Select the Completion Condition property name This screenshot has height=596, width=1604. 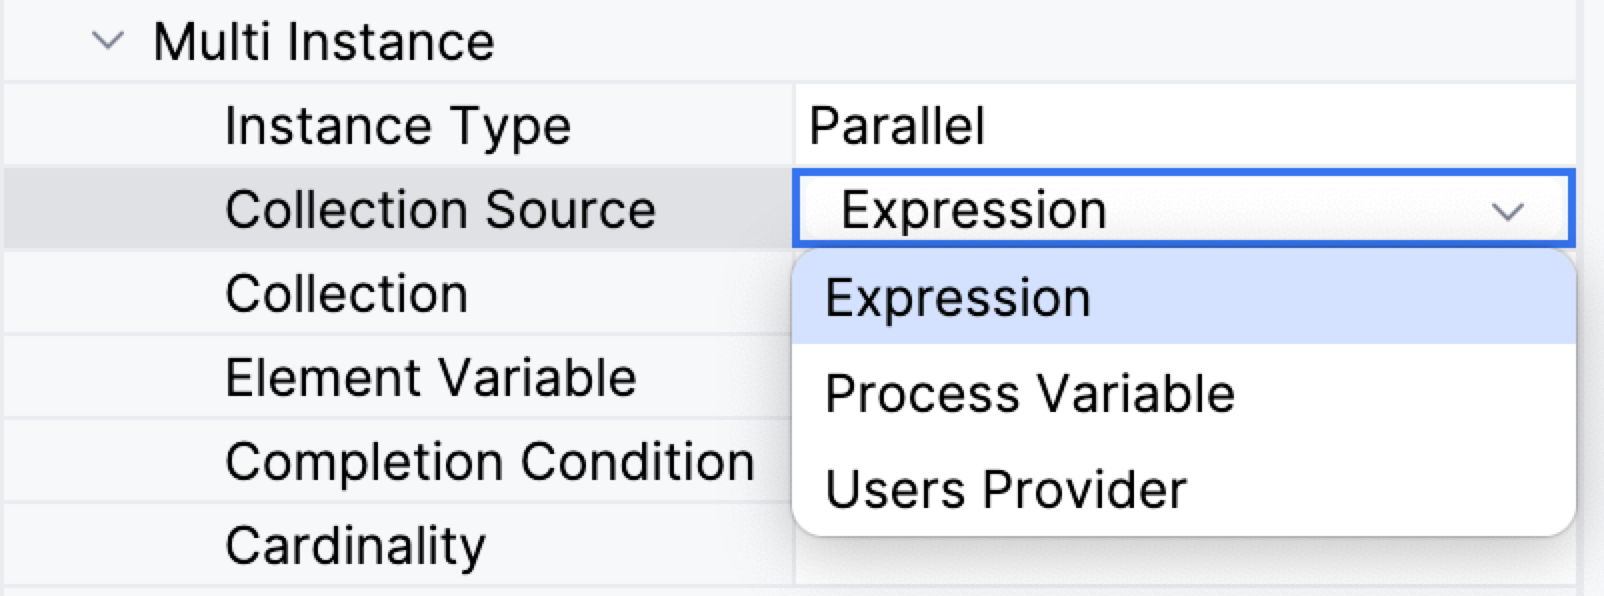pos(489,462)
